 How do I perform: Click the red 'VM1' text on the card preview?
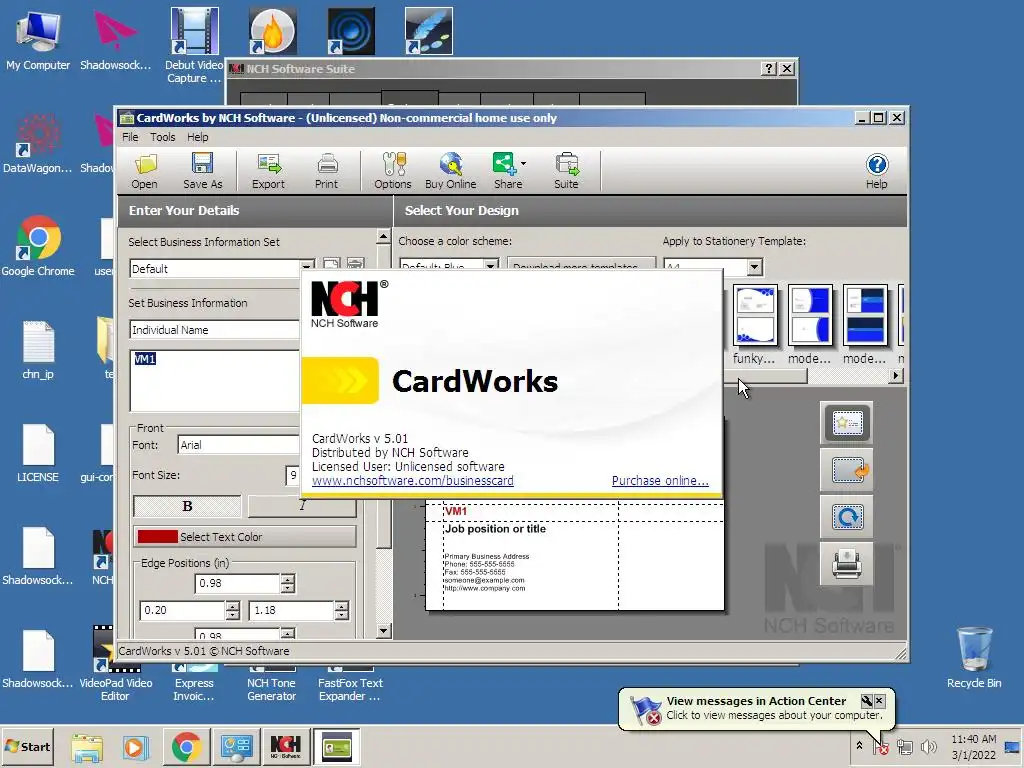tap(456, 511)
